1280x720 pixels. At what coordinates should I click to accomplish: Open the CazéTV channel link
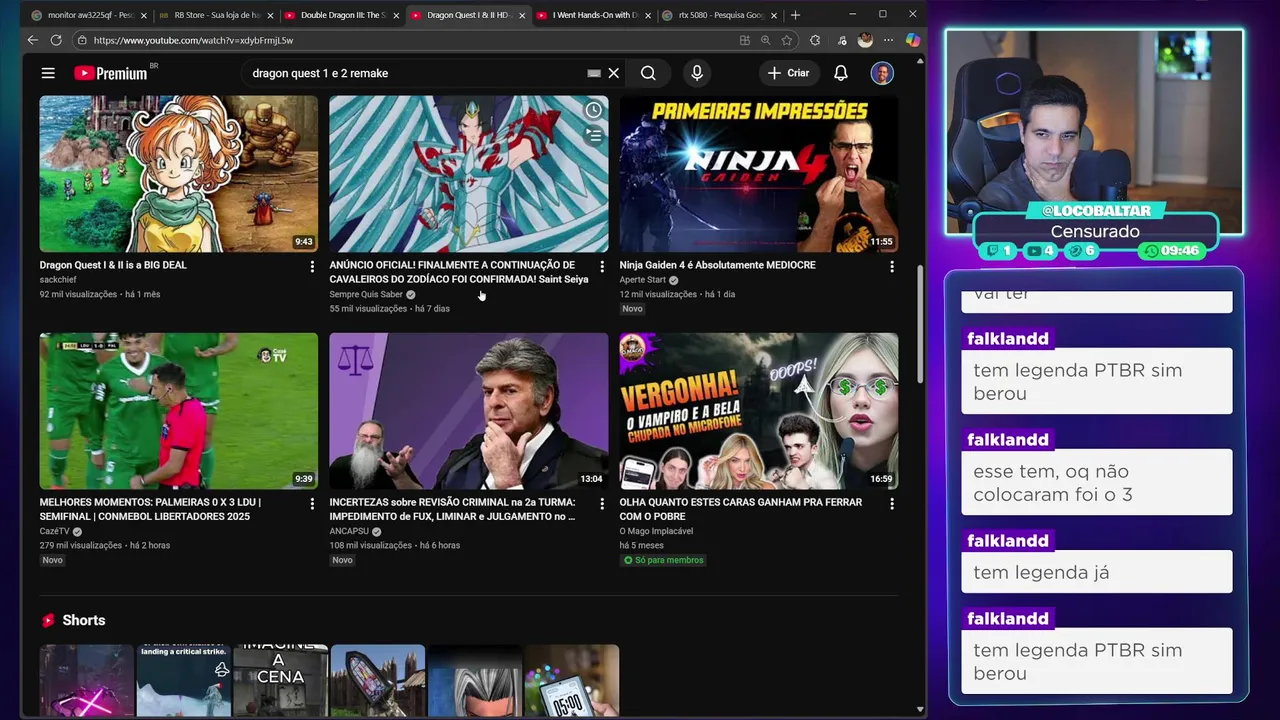click(x=54, y=531)
